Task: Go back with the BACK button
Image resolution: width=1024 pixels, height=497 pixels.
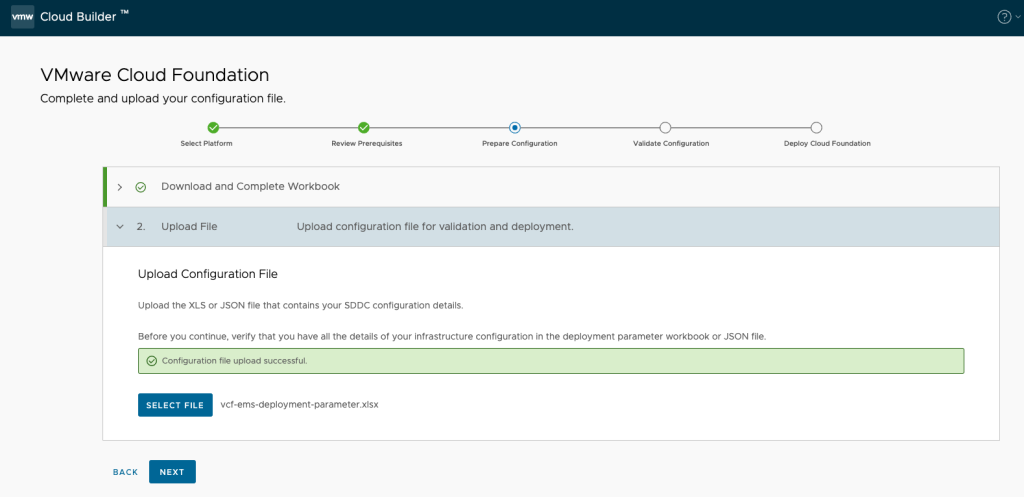Action: (125, 472)
